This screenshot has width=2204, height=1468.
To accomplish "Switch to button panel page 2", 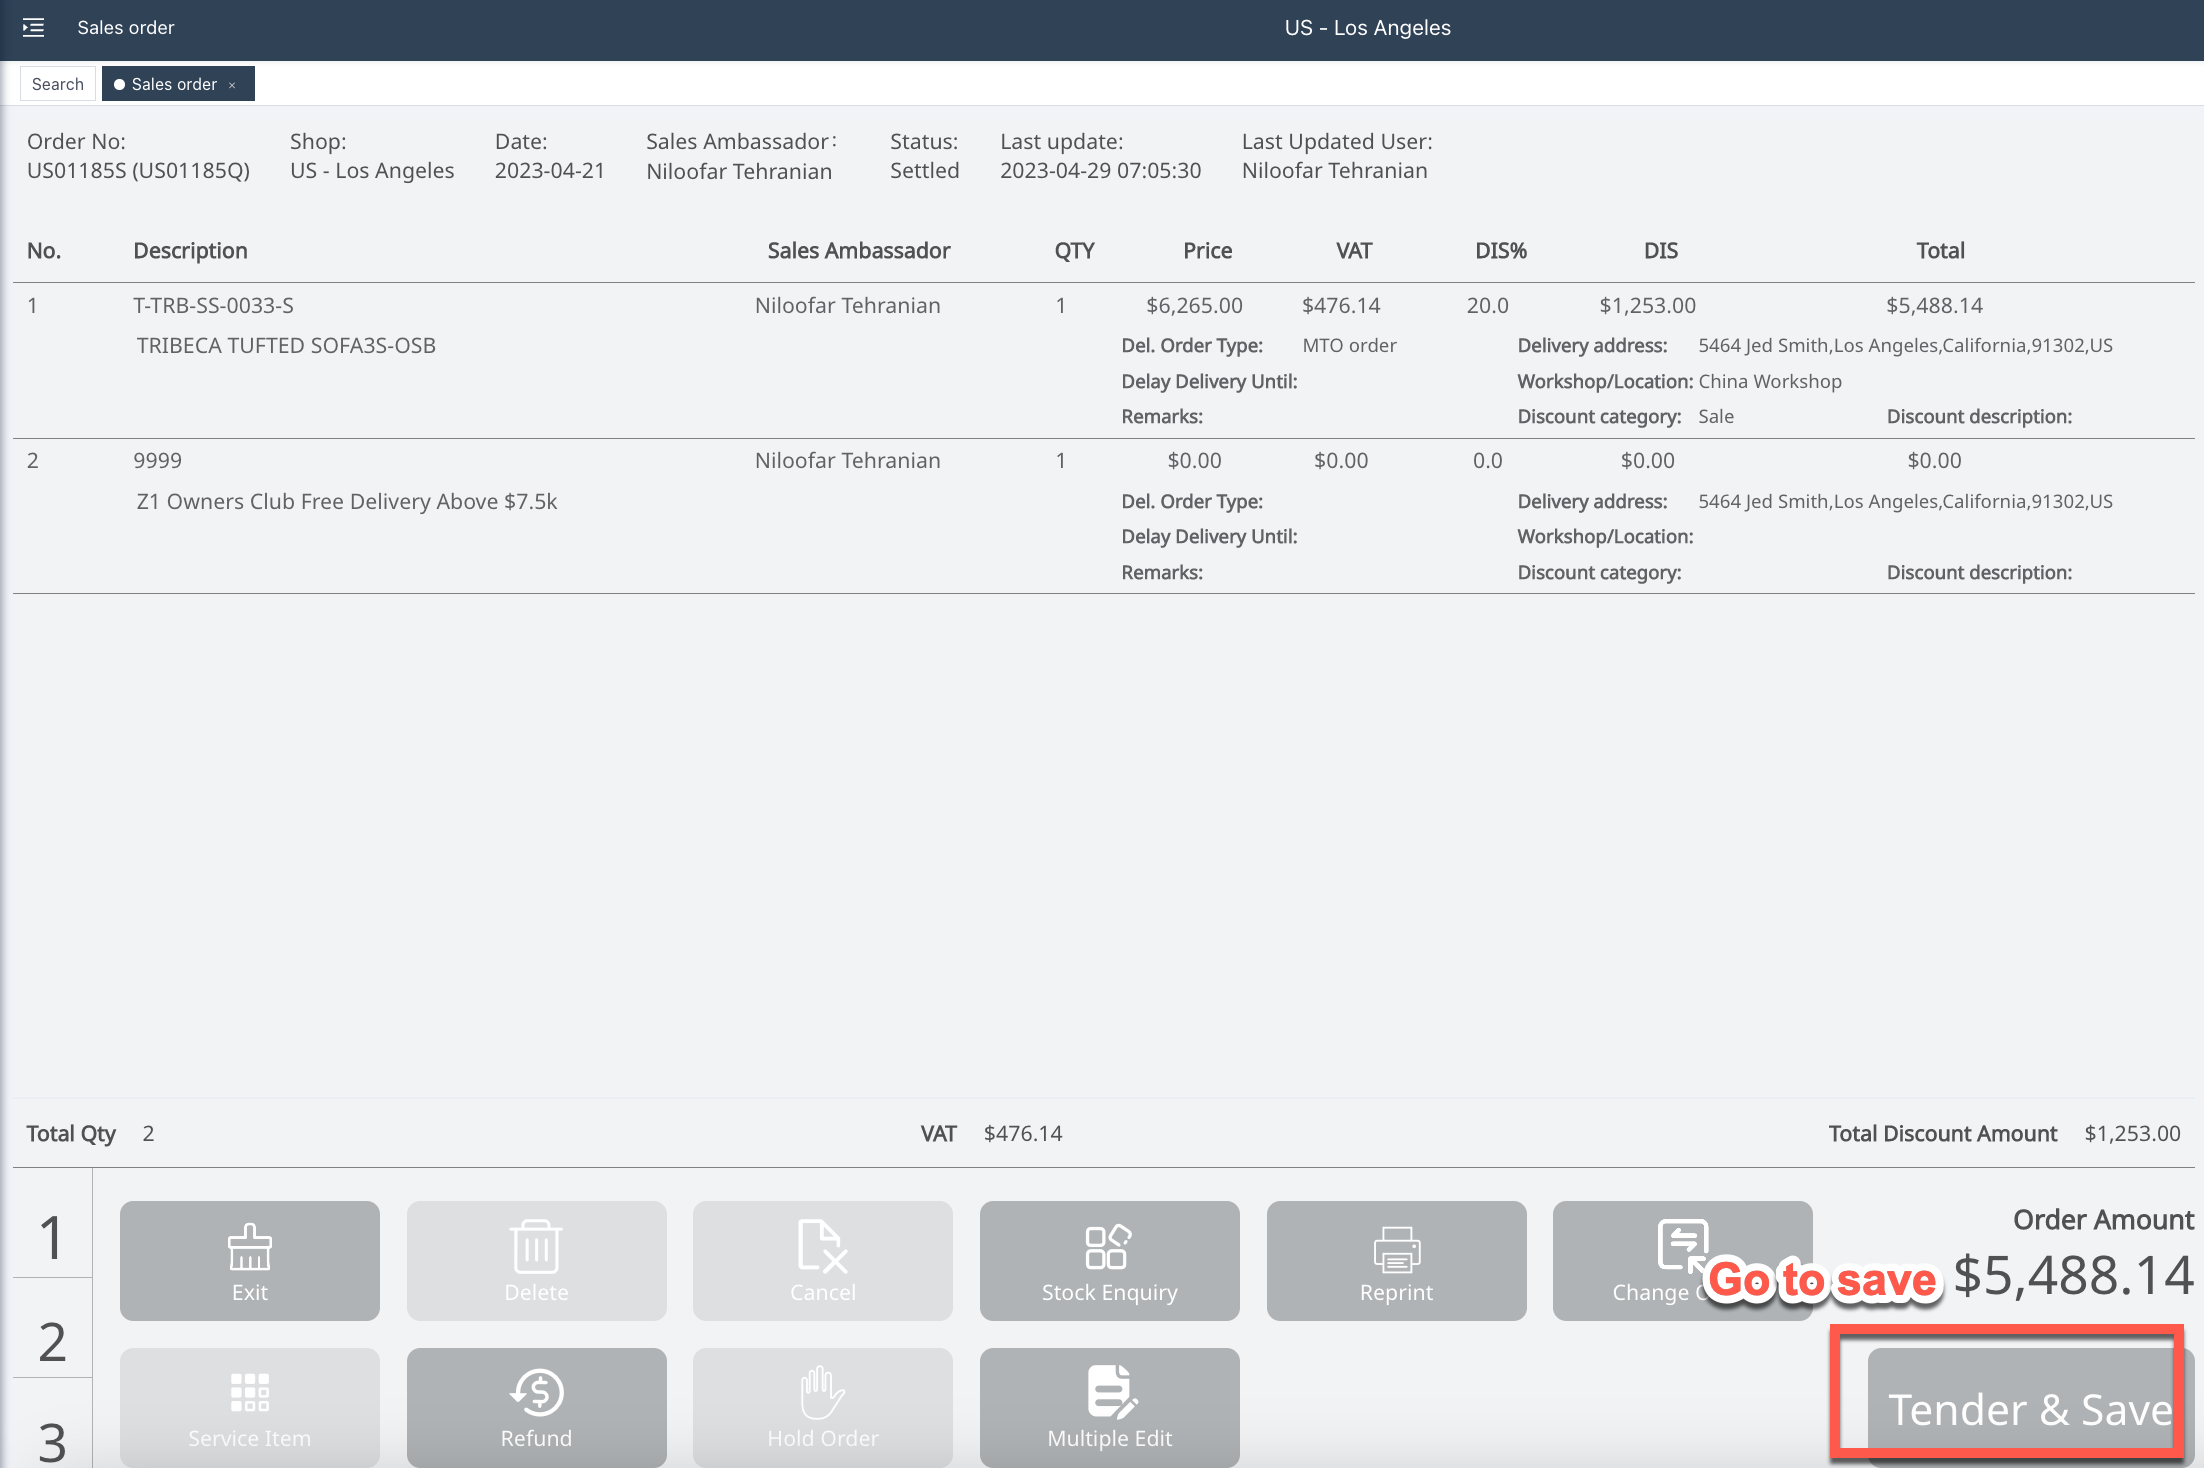I will click(52, 1341).
